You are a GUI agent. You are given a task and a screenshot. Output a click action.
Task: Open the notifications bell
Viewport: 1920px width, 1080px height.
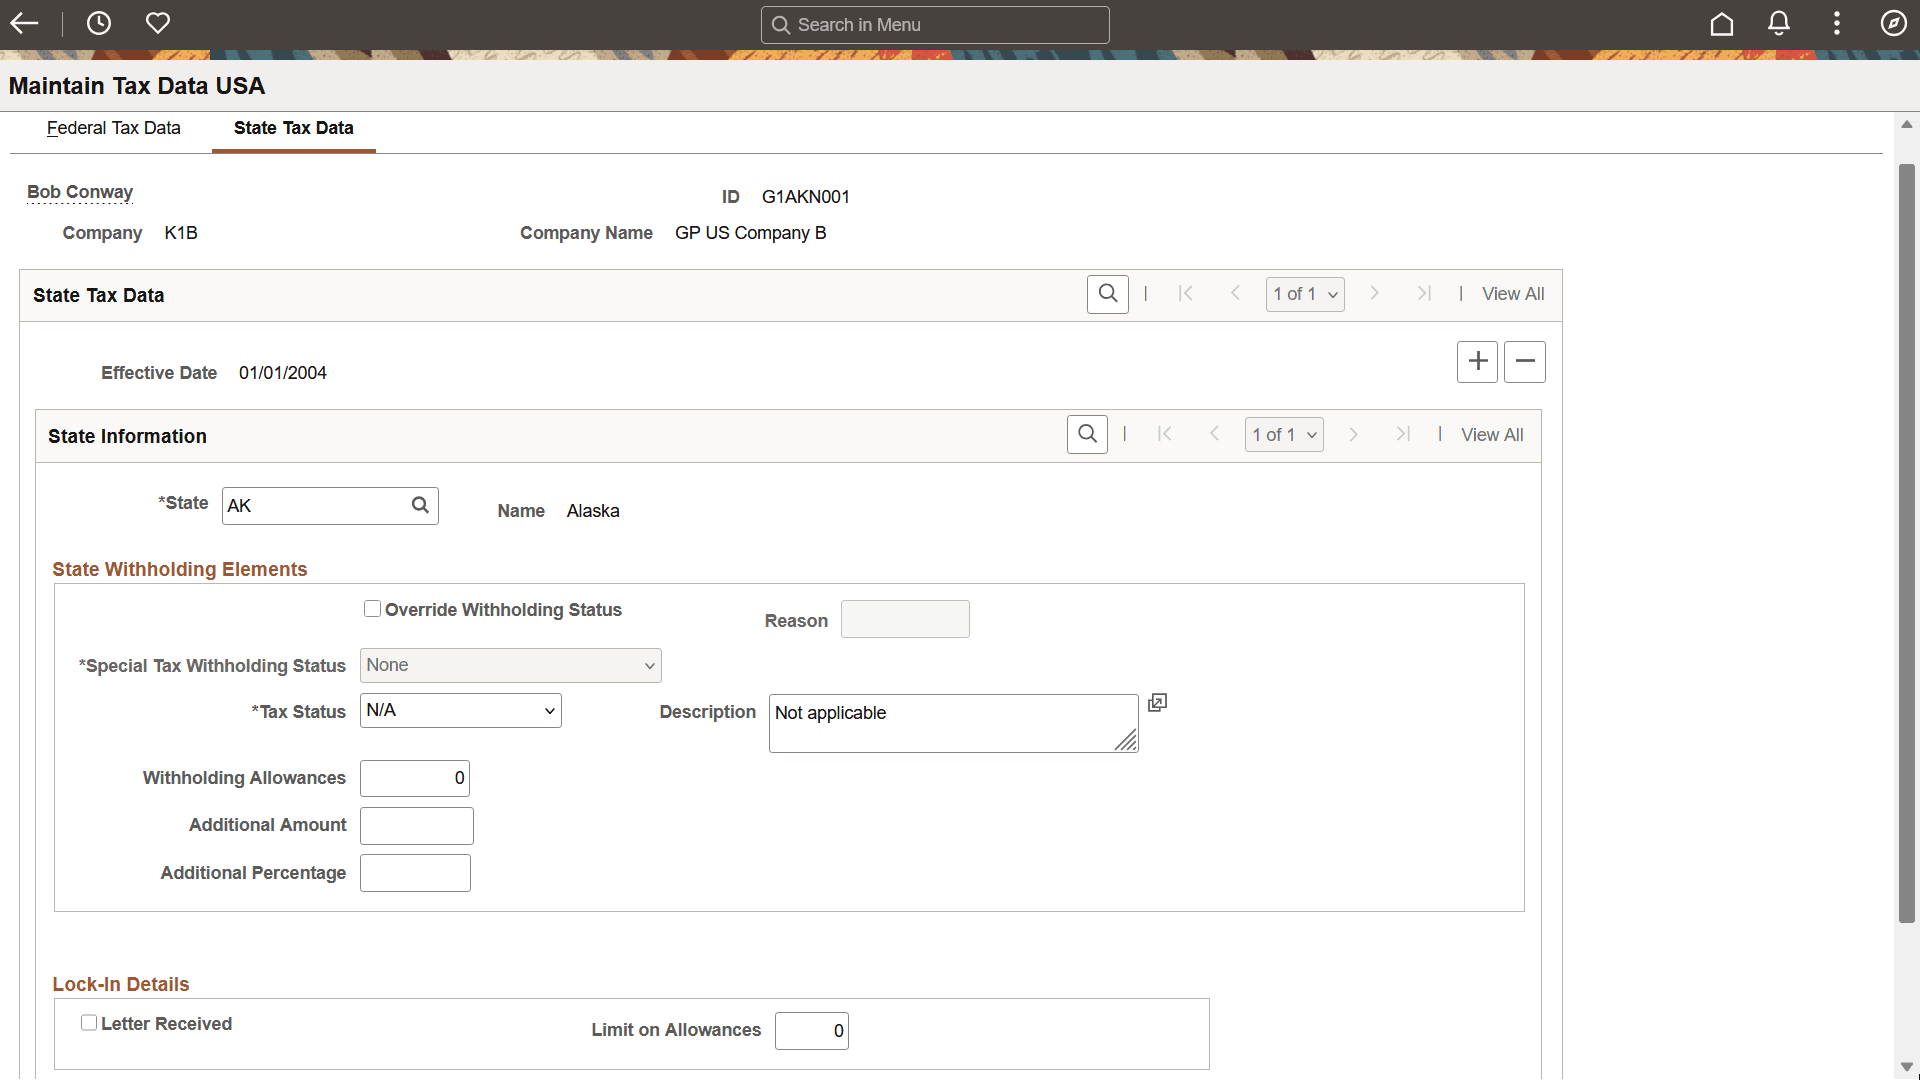[1779, 24]
